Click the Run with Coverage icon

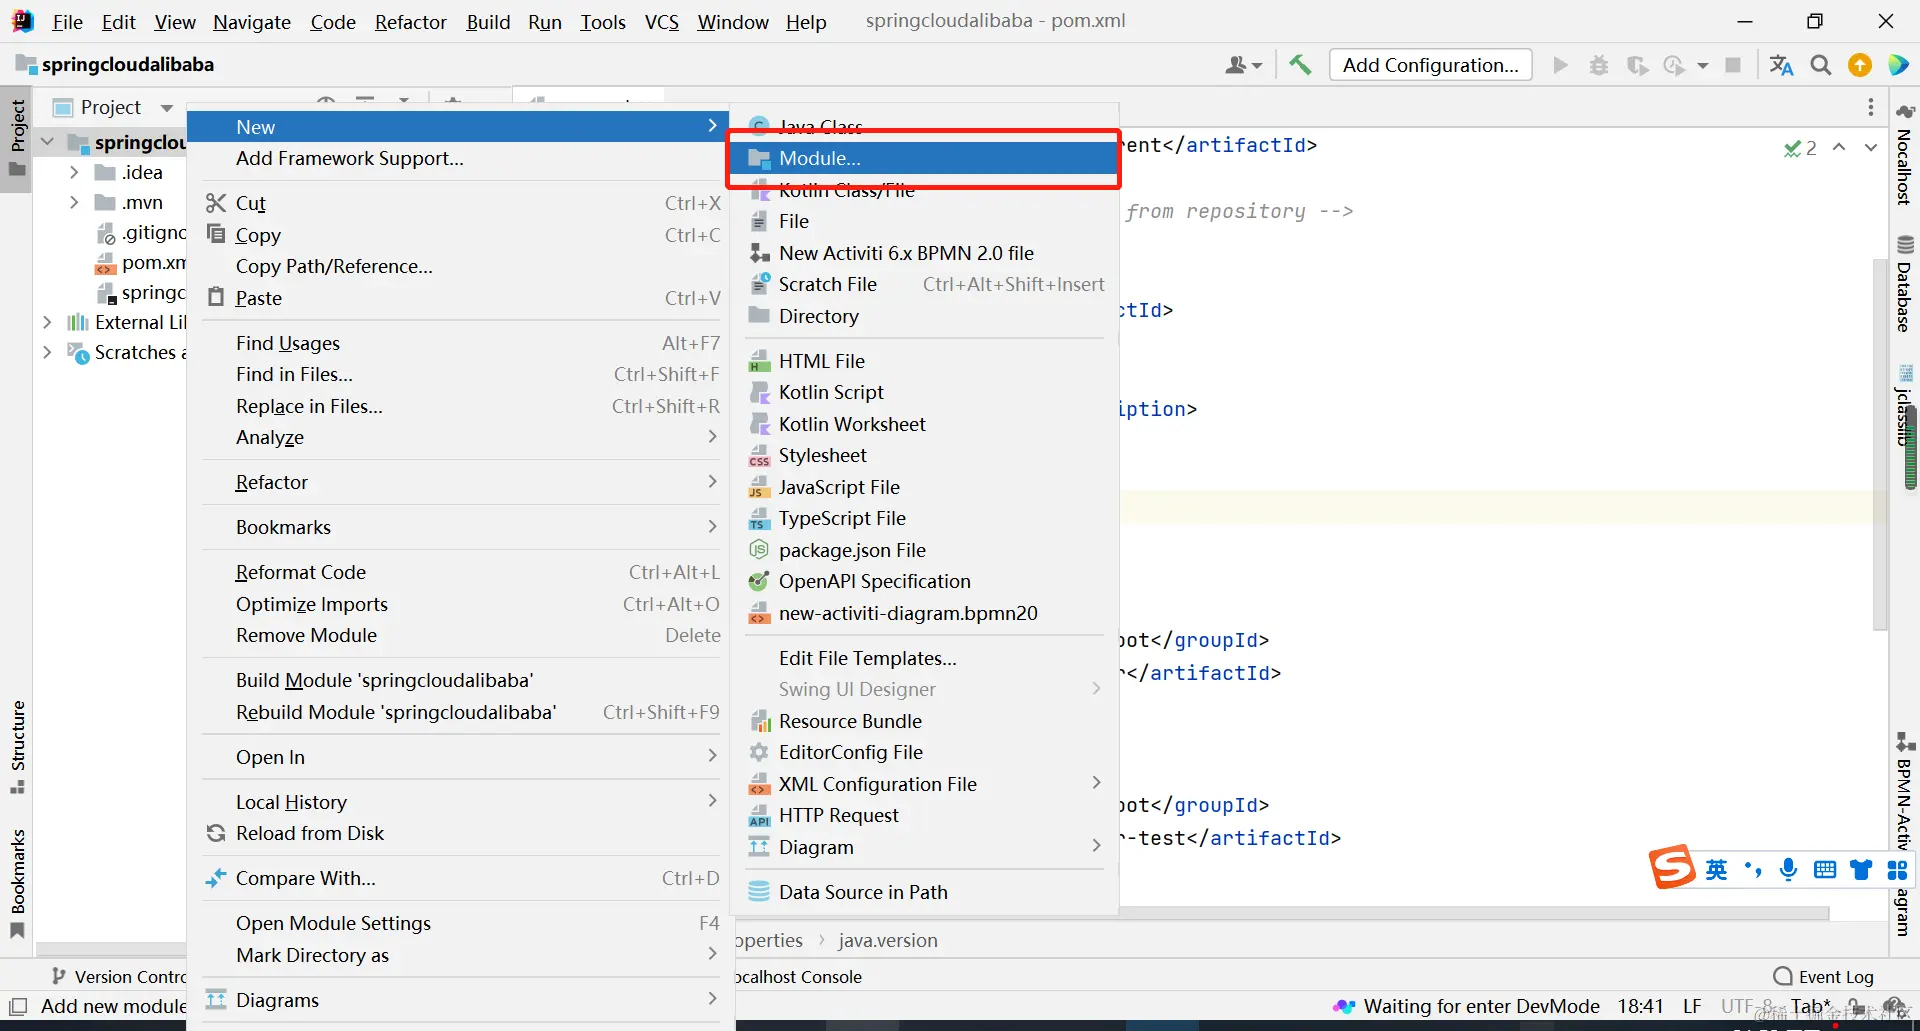tap(1637, 65)
